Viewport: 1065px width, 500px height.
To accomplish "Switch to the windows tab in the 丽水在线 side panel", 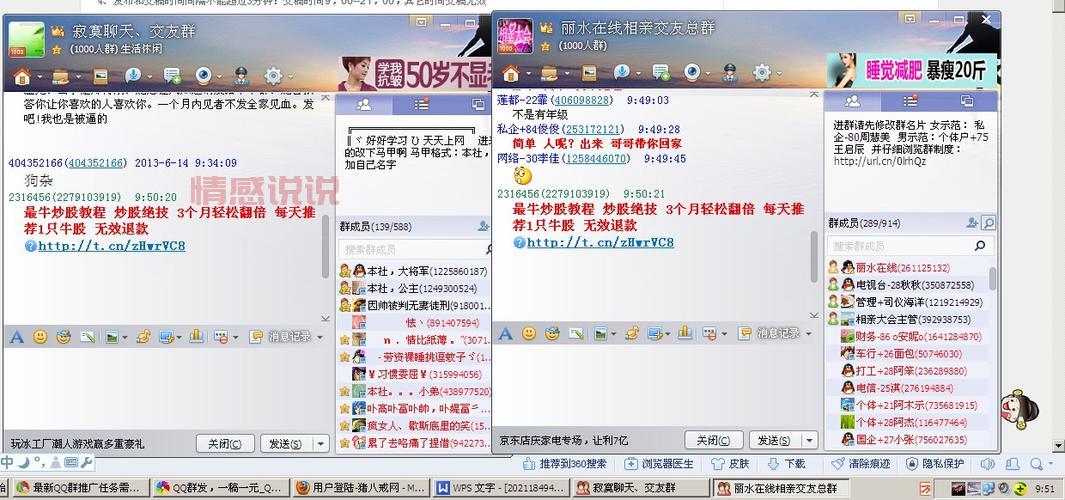I will tap(967, 101).
